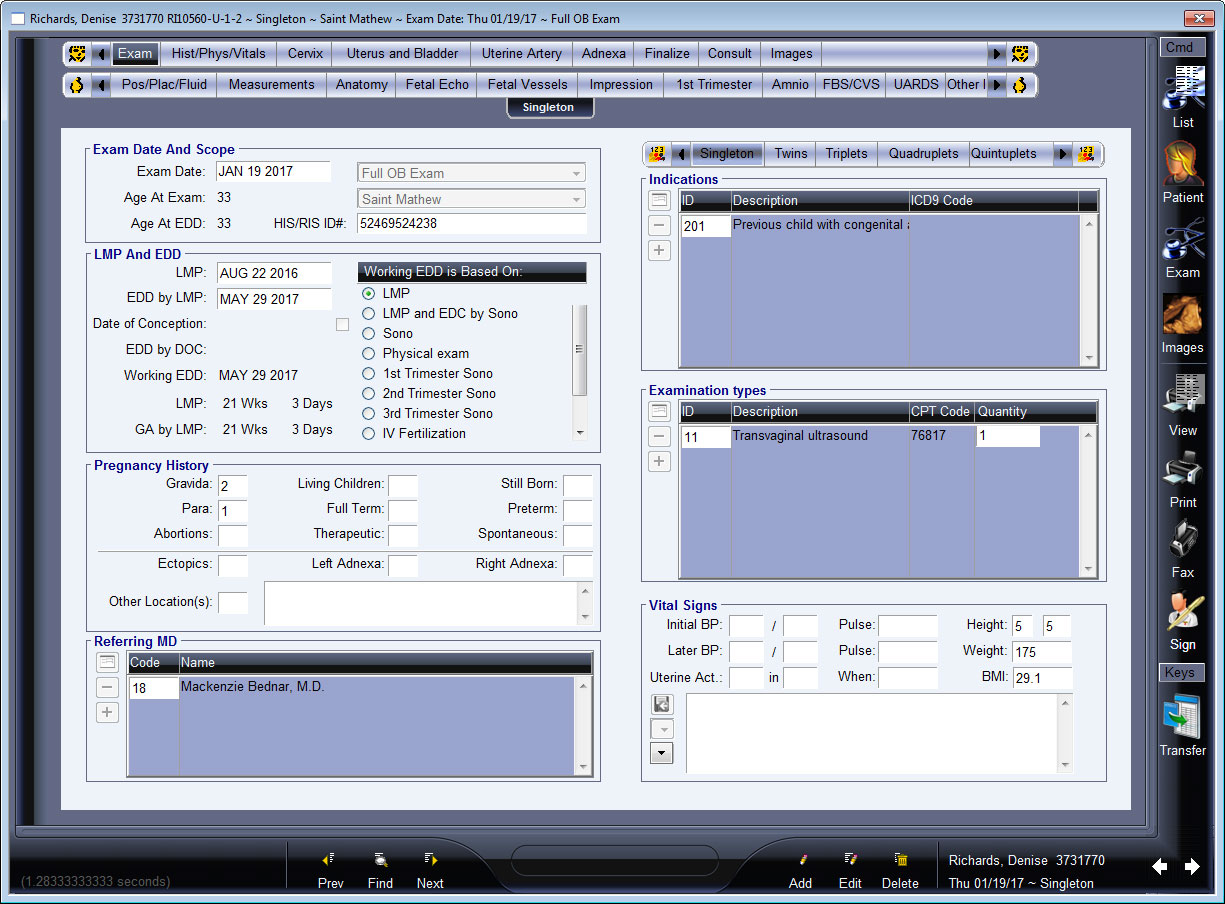Switch to Hist/Phys/Vitals tab

click(218, 54)
